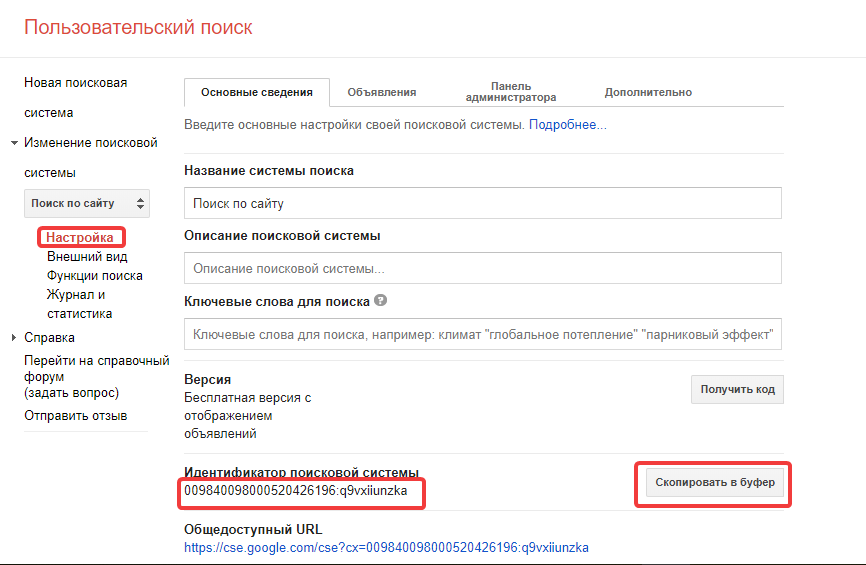Click the search engine ID 009840098000520426196:q9vxiiunzka
Image resolution: width=866 pixels, height=565 pixels.
pos(295,490)
